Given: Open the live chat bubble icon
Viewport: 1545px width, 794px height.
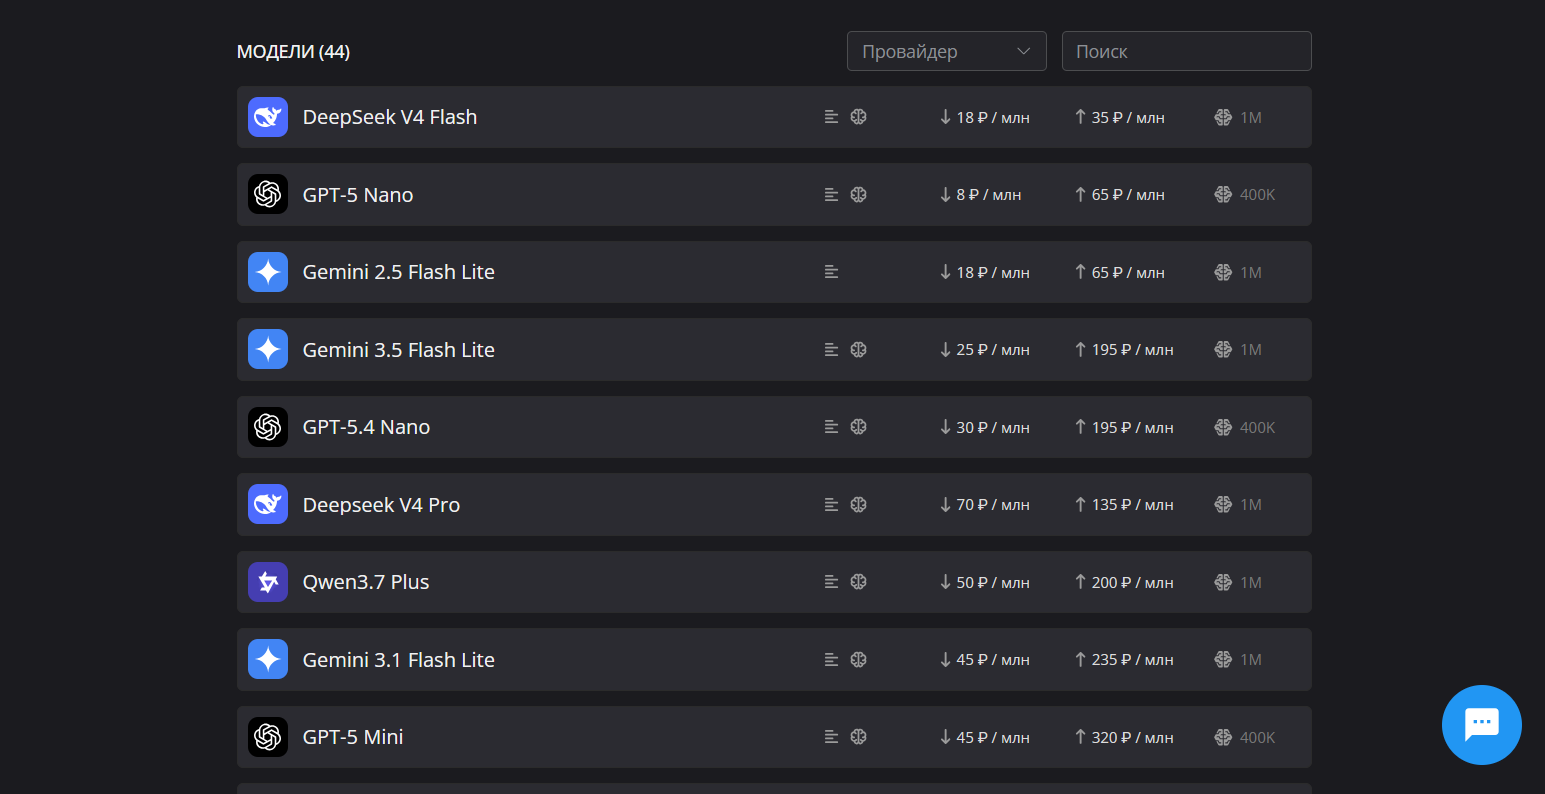Looking at the screenshot, I should click(x=1481, y=724).
